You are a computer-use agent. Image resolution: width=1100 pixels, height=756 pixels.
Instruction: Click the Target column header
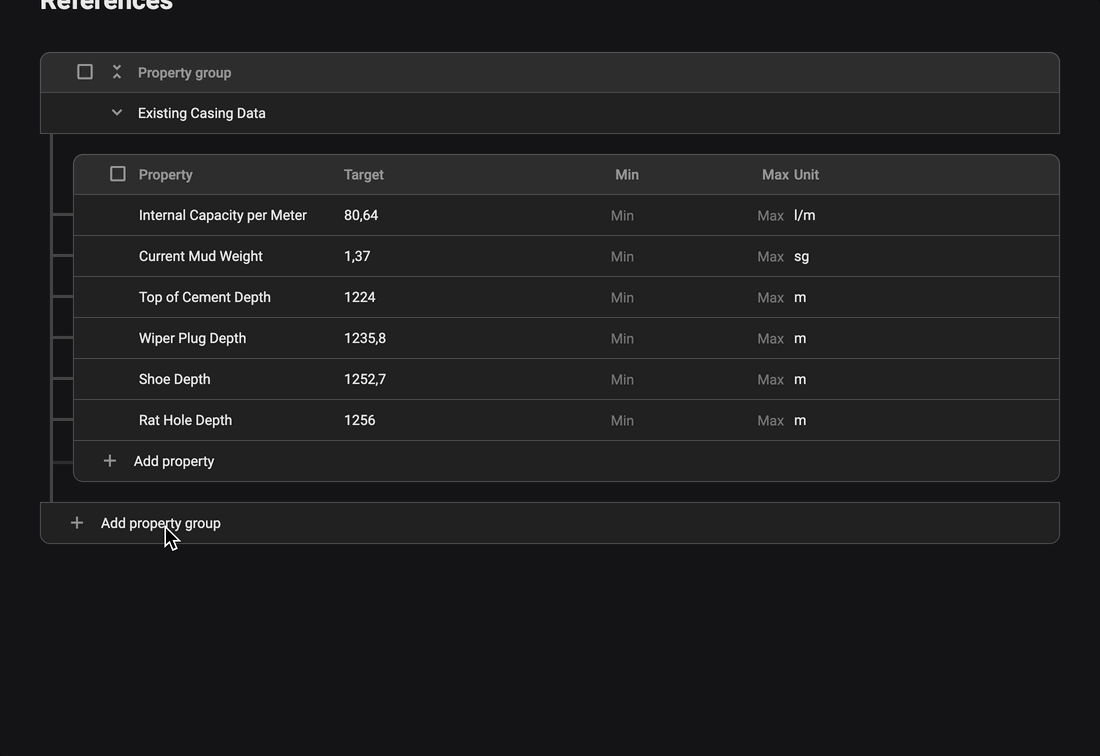tap(364, 174)
